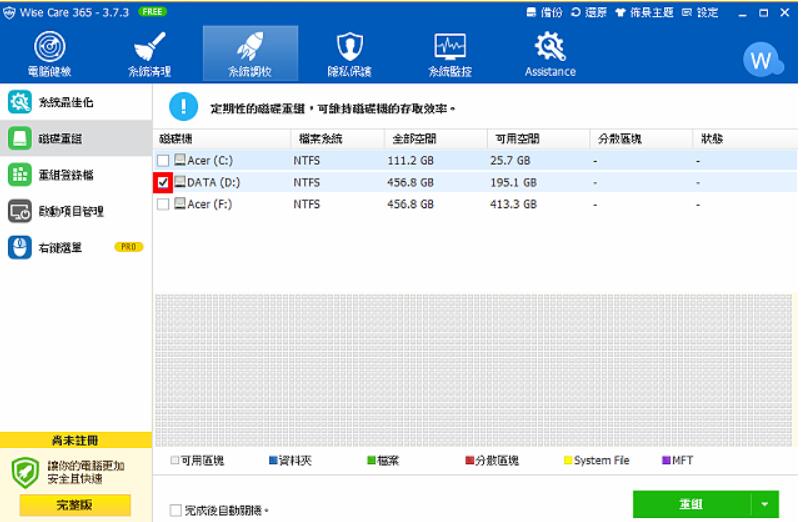Select the System Tuneup rocket icon
Viewport: 801px width, 522px height.
(250, 46)
